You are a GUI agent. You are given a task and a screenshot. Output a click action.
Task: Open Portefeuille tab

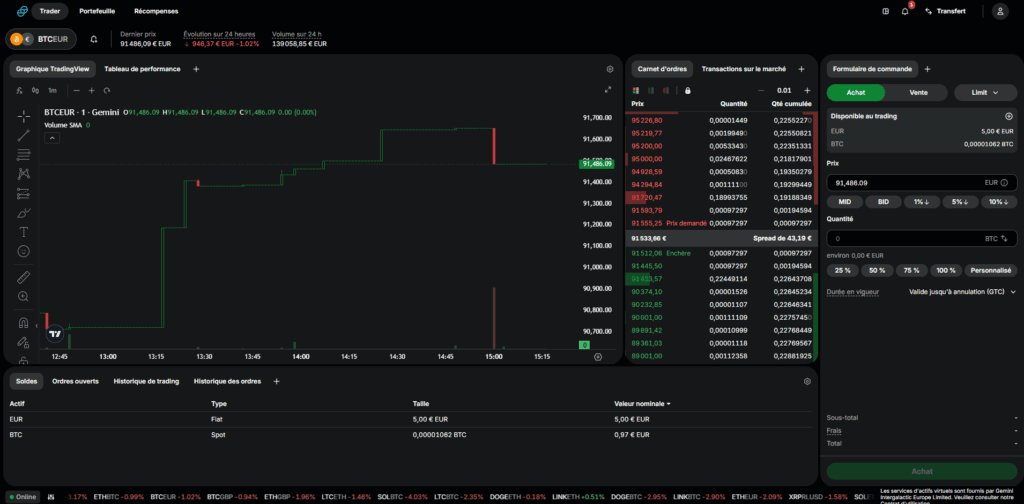coord(97,11)
